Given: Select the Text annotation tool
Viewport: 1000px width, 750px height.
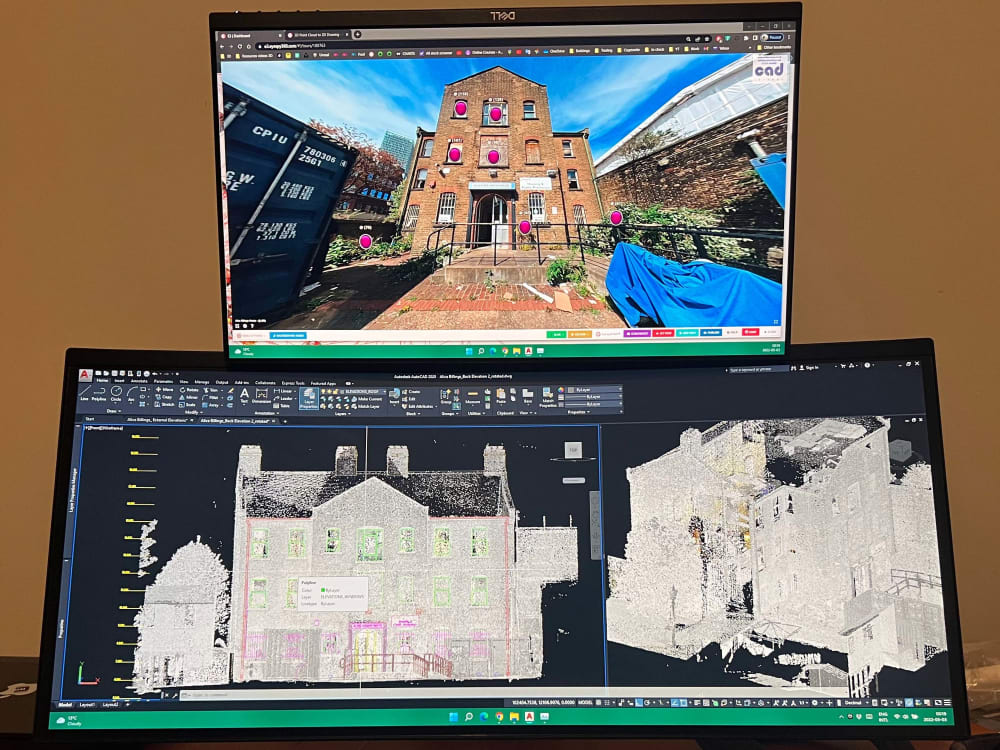Looking at the screenshot, I should (244, 395).
